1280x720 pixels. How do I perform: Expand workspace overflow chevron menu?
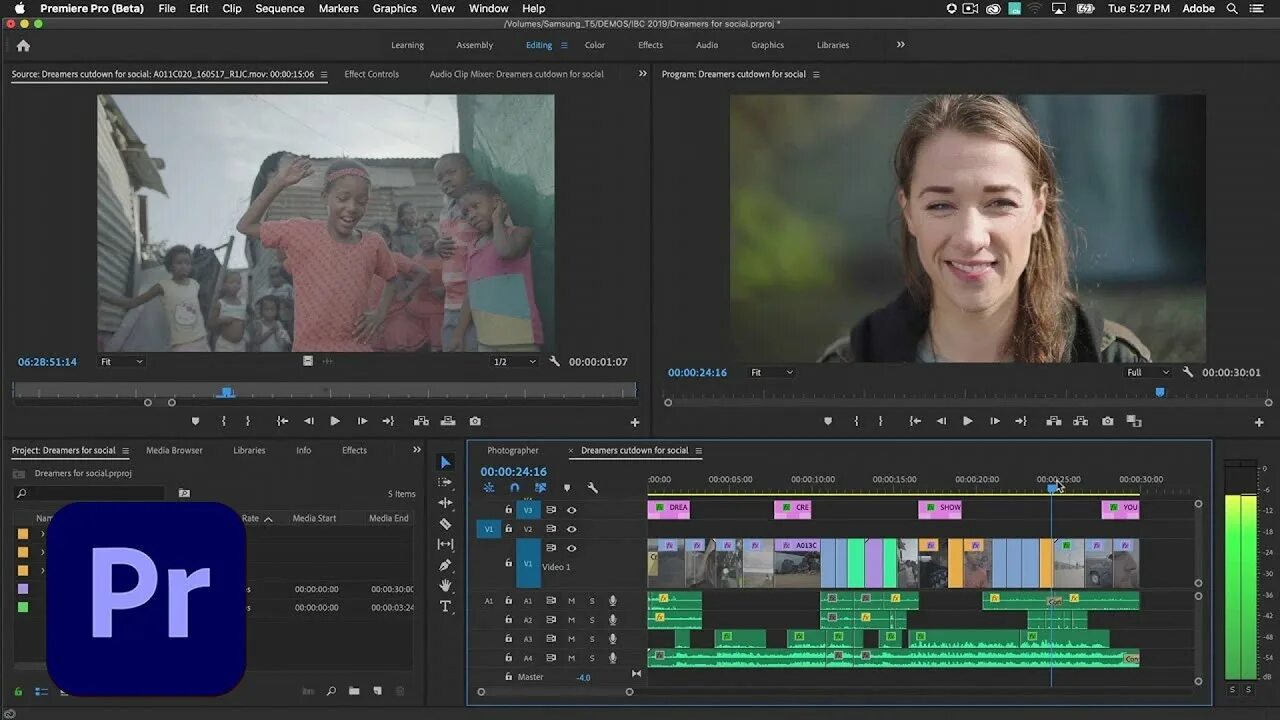[900, 45]
